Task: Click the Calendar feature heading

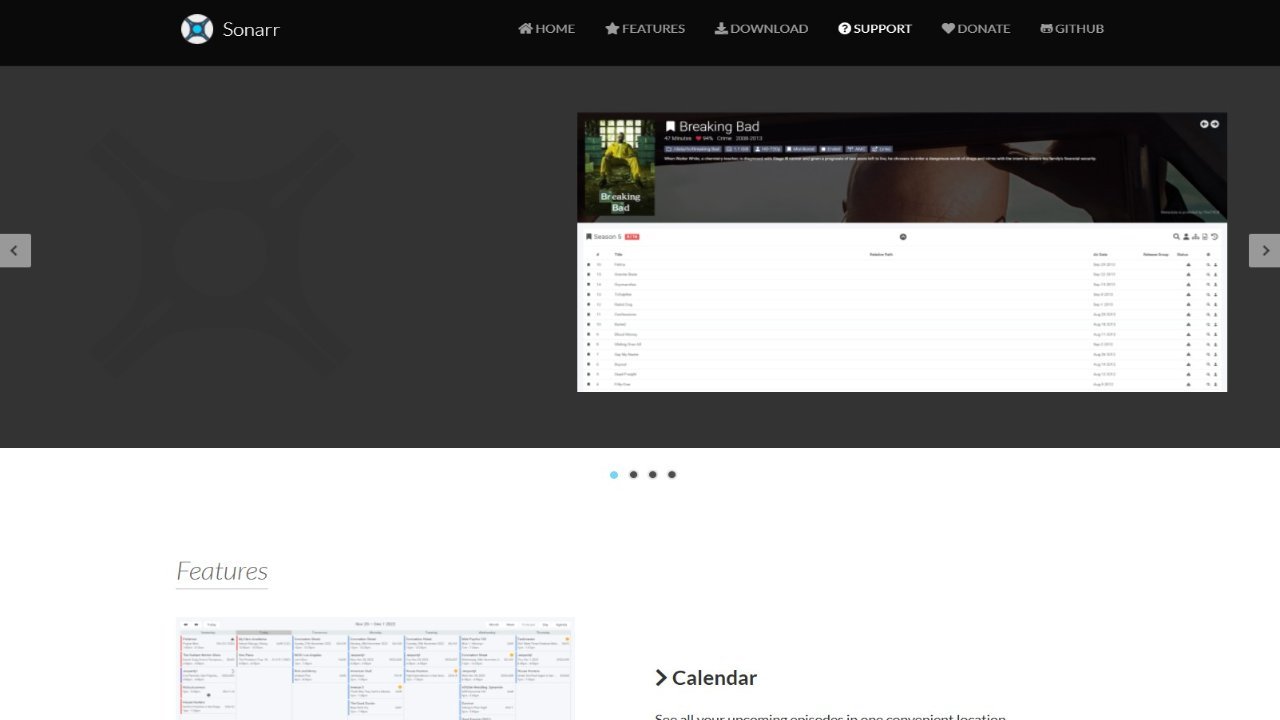Action: (x=706, y=678)
